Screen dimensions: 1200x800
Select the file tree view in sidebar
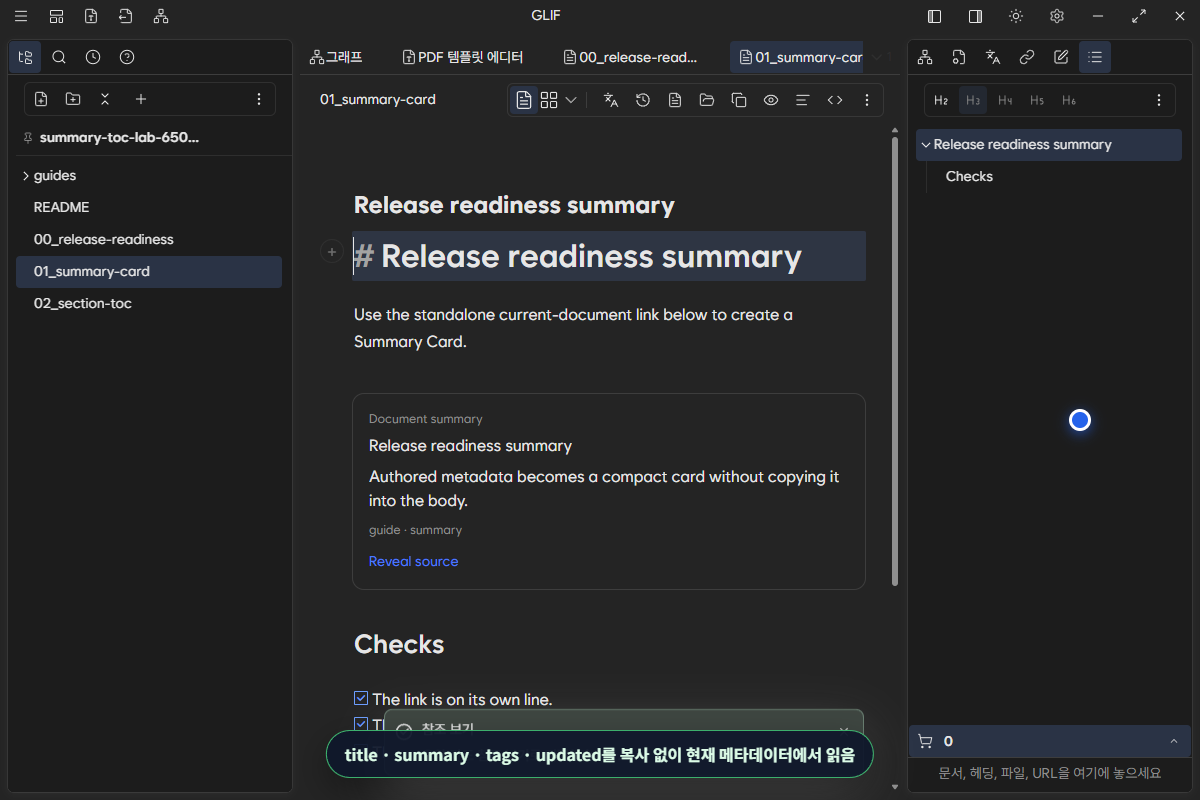point(25,57)
